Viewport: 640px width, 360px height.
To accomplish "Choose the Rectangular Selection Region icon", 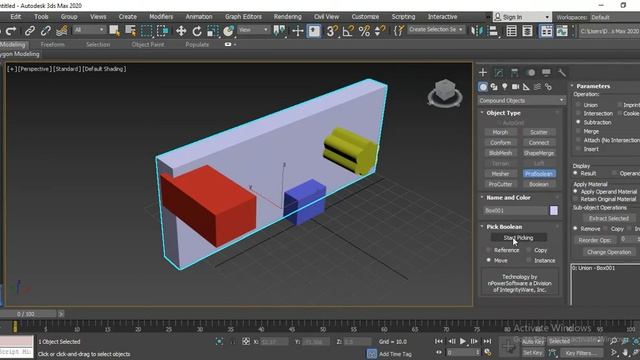I will click(147, 31).
